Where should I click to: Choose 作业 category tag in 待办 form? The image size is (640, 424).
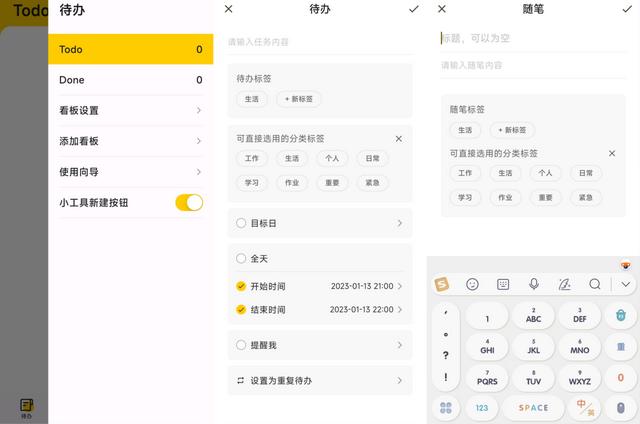point(292,183)
